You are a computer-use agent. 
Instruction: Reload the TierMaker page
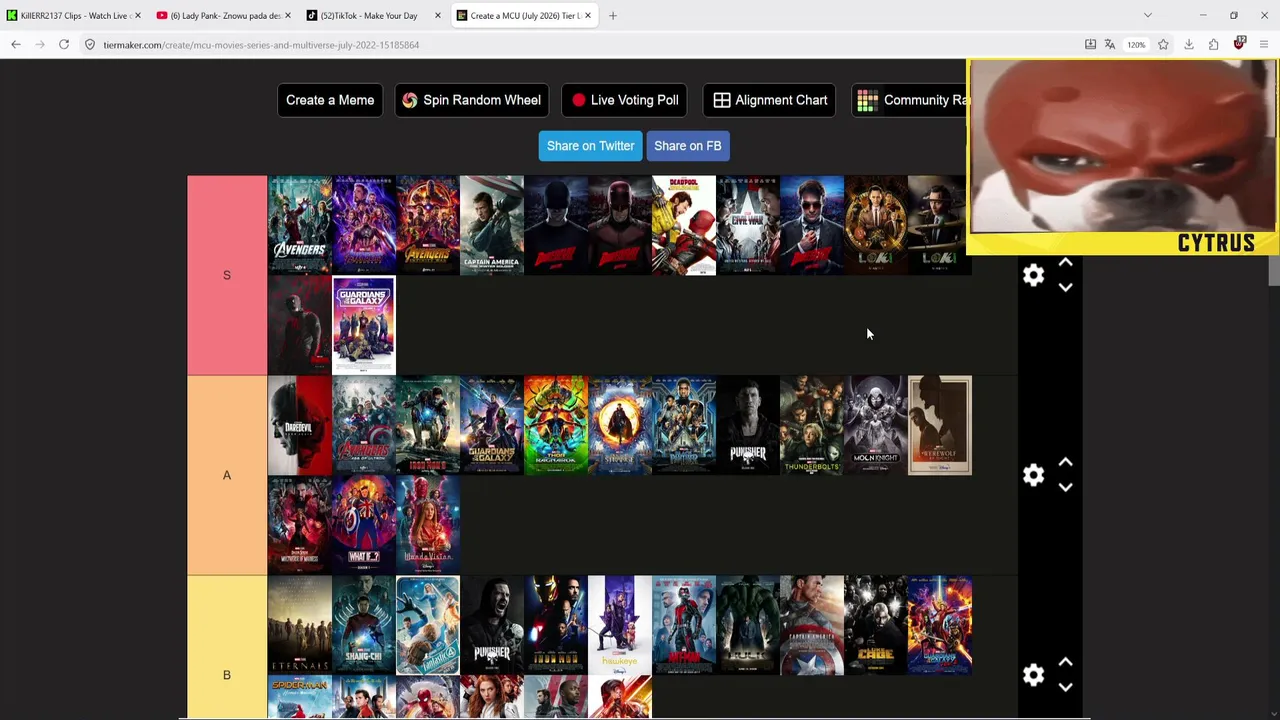64,44
